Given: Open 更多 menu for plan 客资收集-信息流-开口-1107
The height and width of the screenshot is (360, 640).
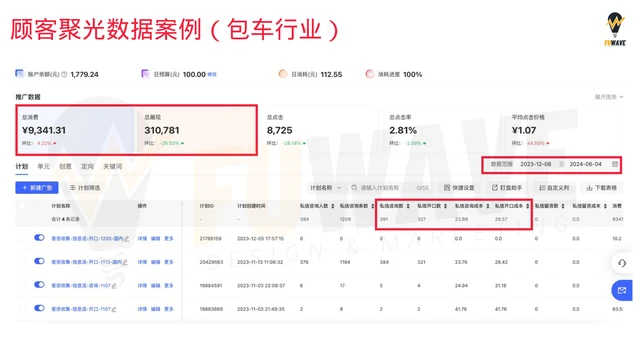Looking at the screenshot, I should (169, 309).
